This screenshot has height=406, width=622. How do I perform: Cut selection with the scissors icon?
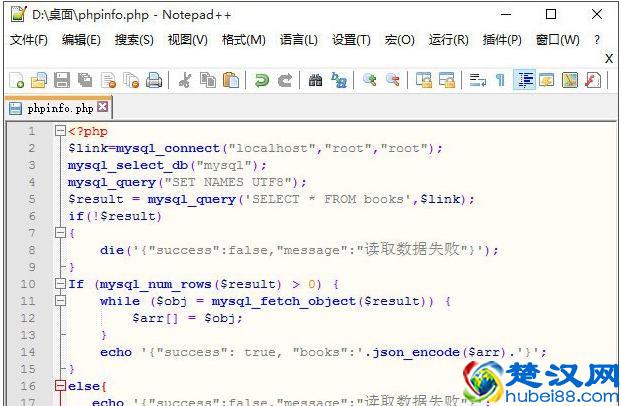[x=185, y=81]
